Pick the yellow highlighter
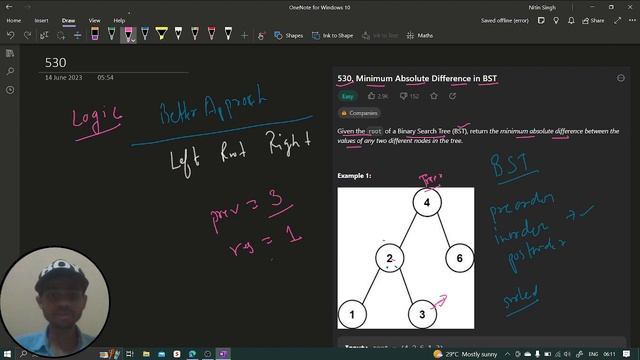The height and width of the screenshot is (360, 640). [x=162, y=33]
